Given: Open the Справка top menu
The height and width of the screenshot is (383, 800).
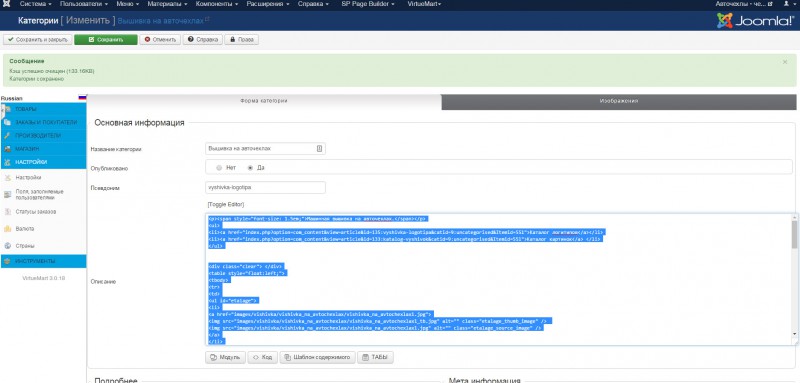Looking at the screenshot, I should coord(313,4).
